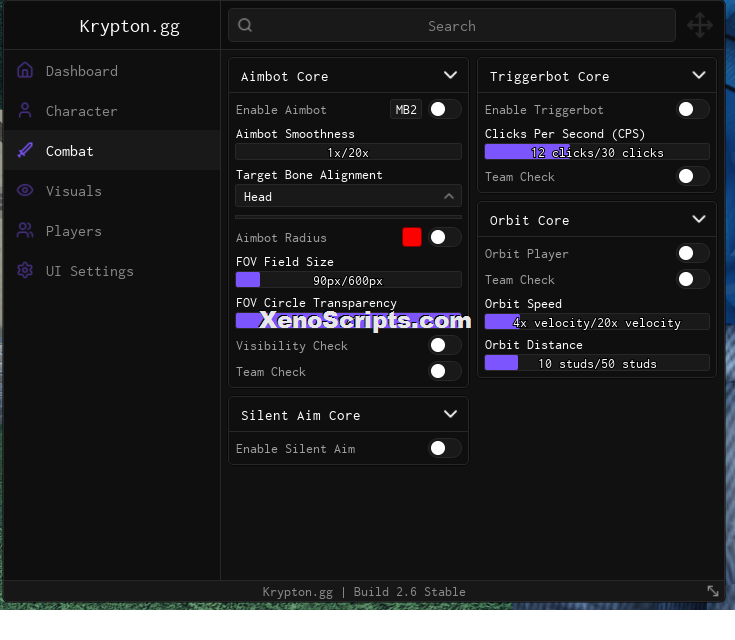Collapse the Triggerbot Core section

pyautogui.click(x=699, y=75)
